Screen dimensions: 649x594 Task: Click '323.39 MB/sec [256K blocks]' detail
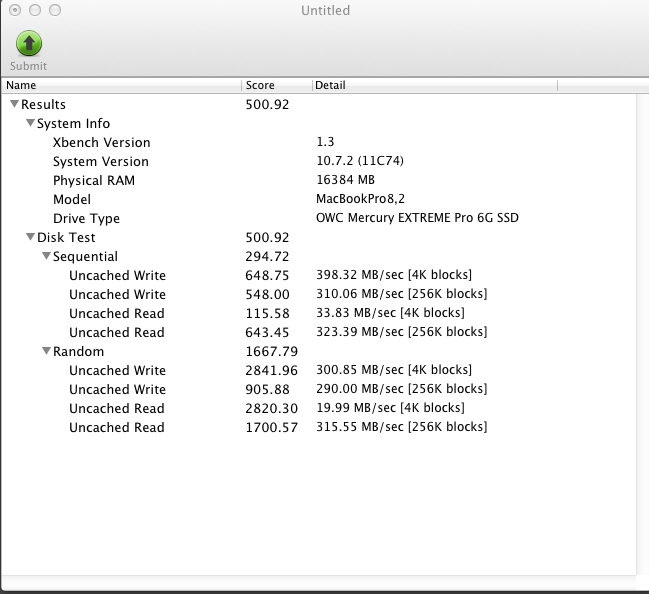401,332
